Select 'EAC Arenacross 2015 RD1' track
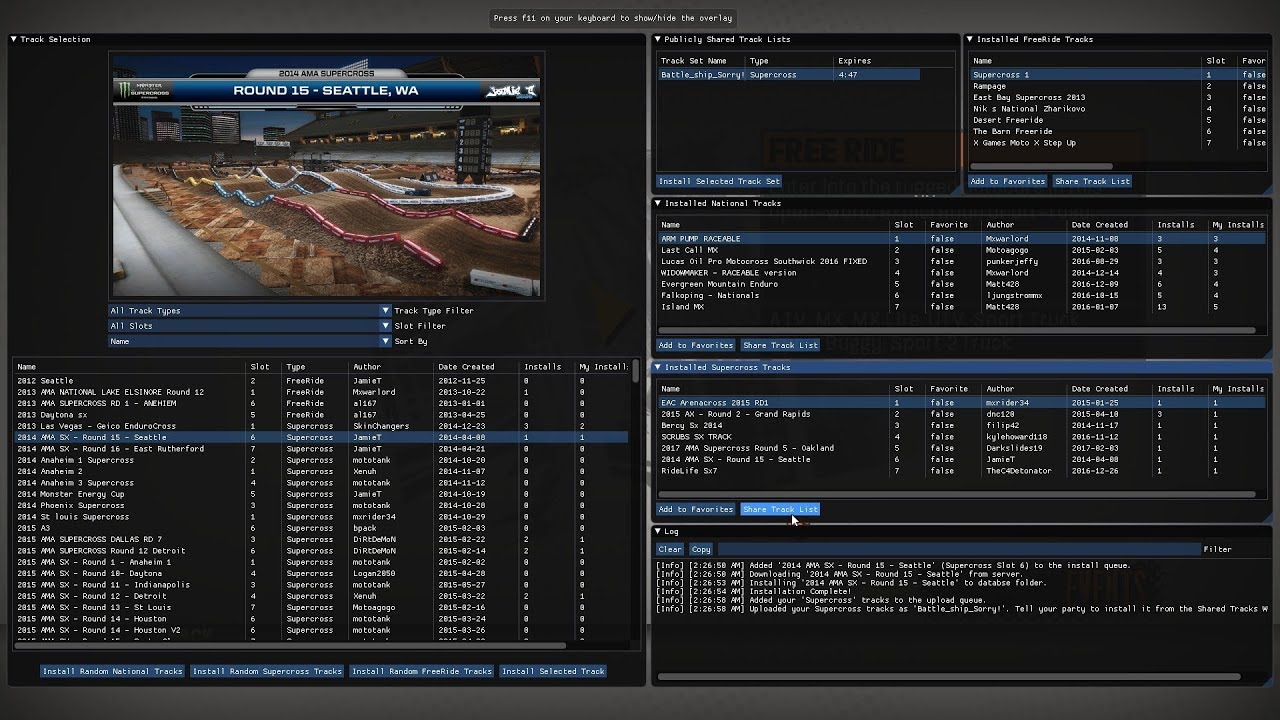Viewport: 1280px width, 720px height. pyautogui.click(x=962, y=402)
